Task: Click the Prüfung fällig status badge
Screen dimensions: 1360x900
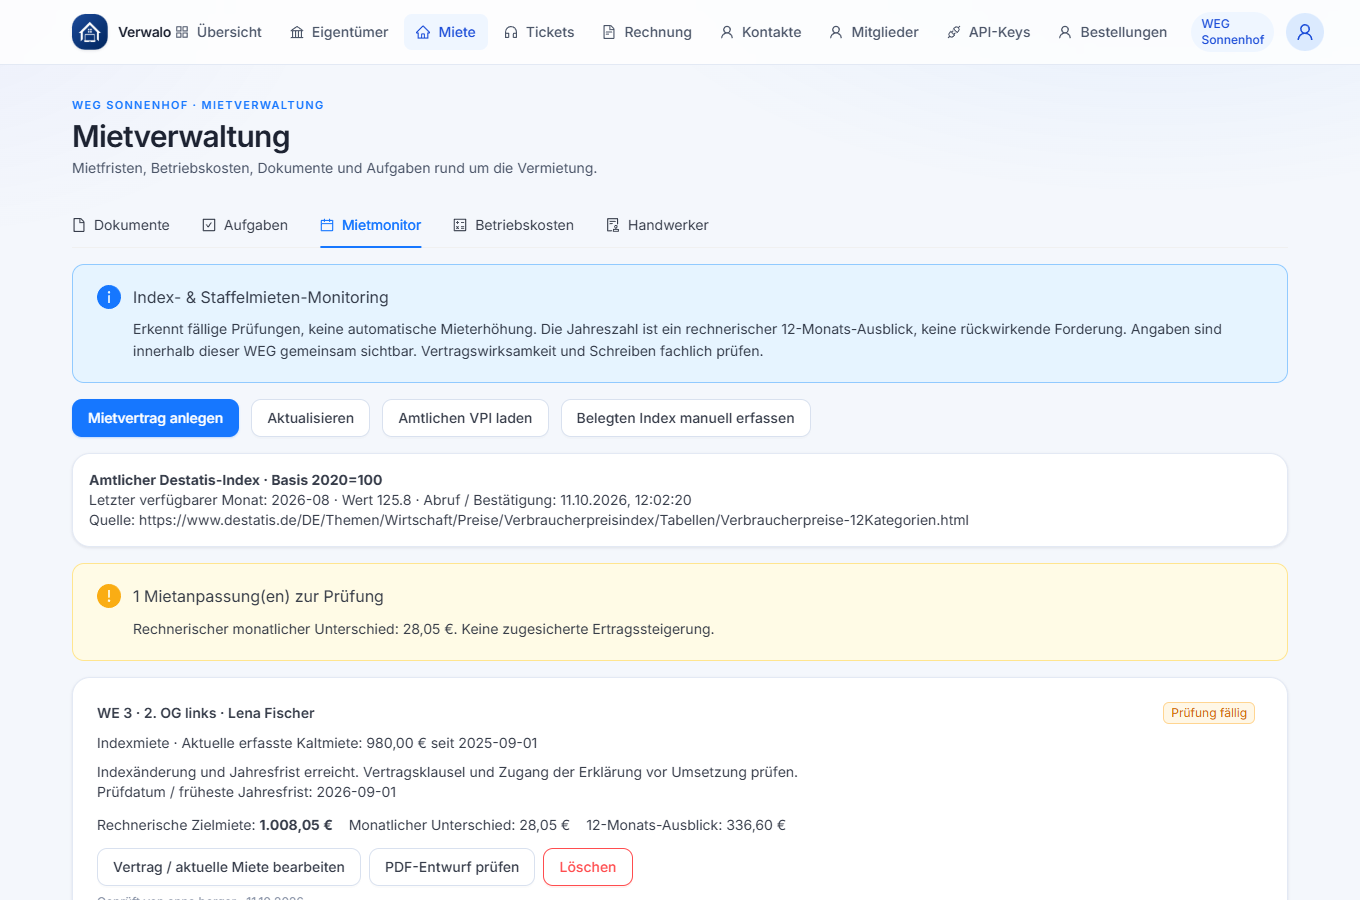Action: [1209, 713]
